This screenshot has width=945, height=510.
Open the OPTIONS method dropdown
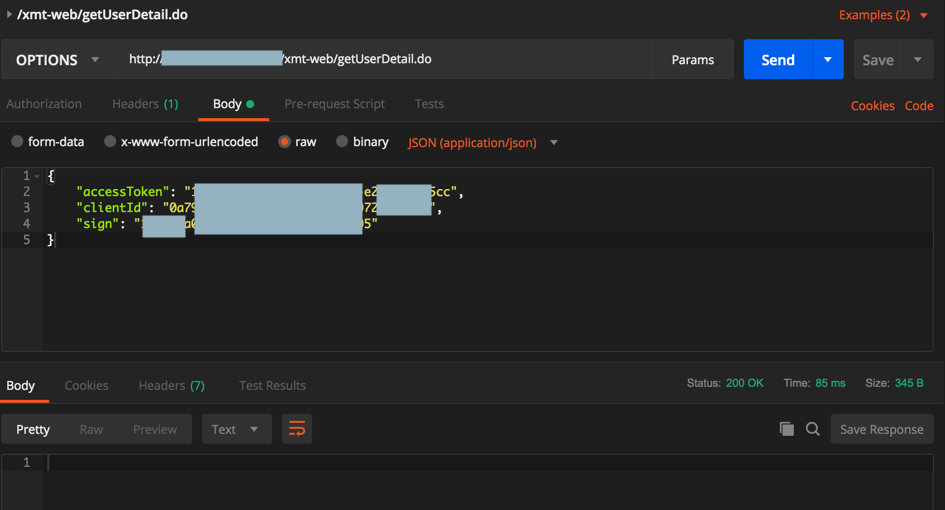pos(58,60)
